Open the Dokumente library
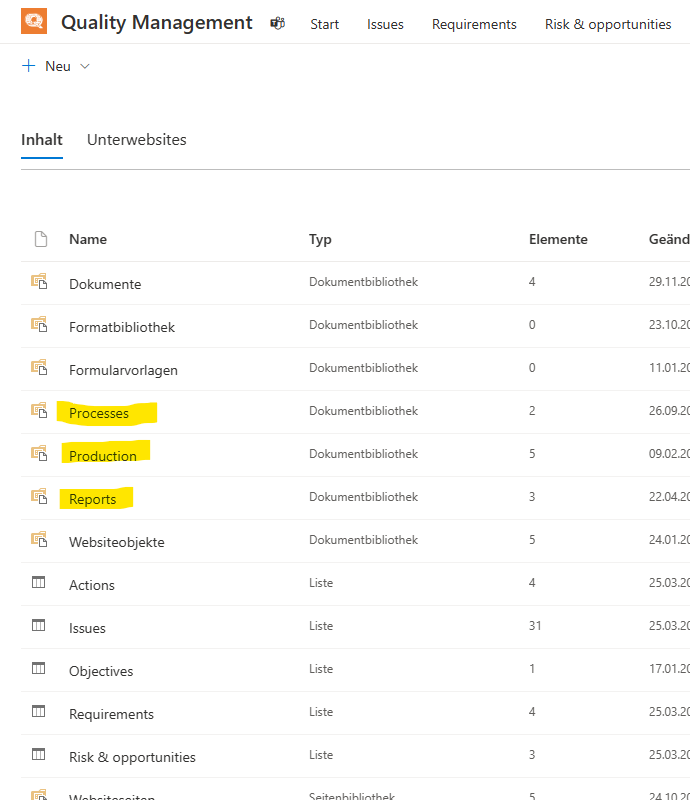The width and height of the screenshot is (690, 800). click(105, 283)
